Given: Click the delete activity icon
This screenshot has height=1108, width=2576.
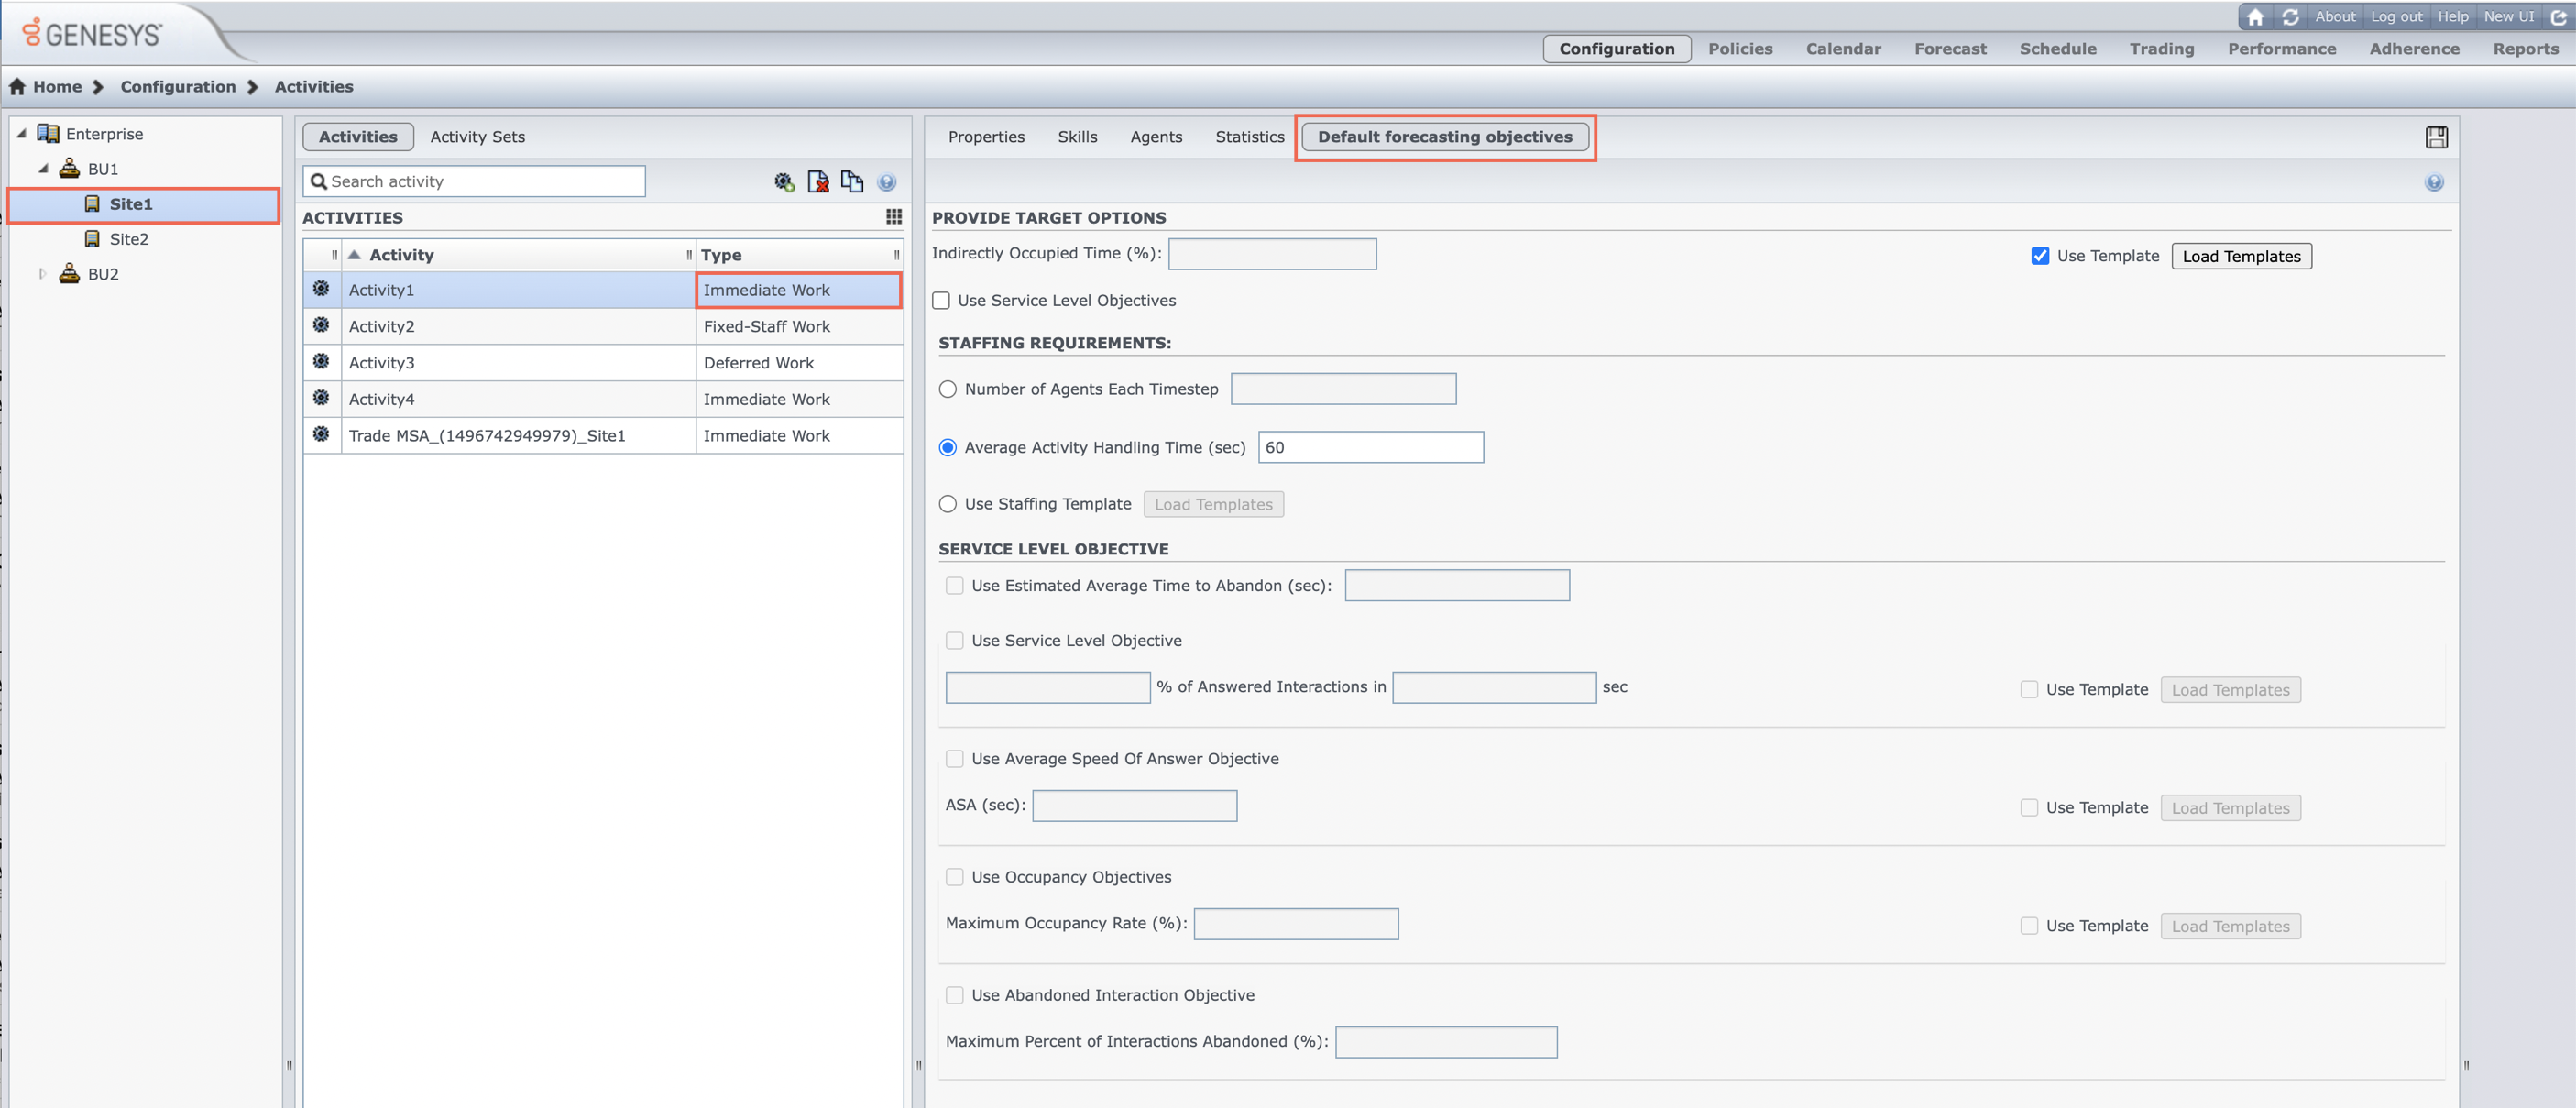Looking at the screenshot, I should point(818,181).
